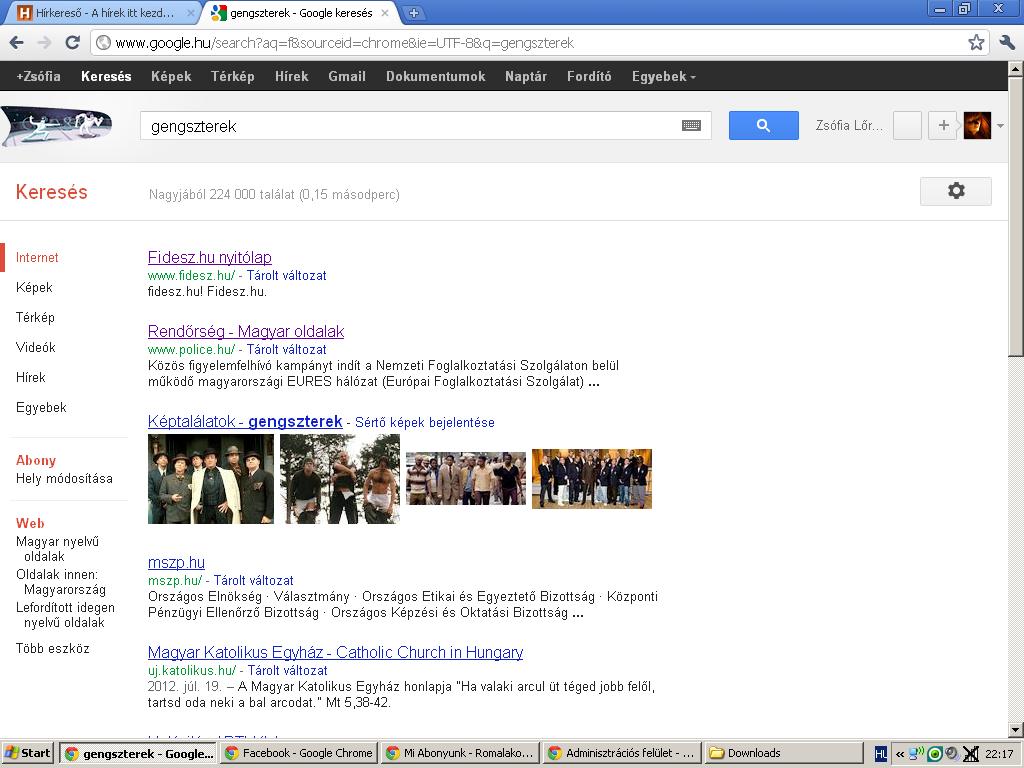
Task: Click the Google Olympic fencing doodle logo
Action: (x=57, y=127)
